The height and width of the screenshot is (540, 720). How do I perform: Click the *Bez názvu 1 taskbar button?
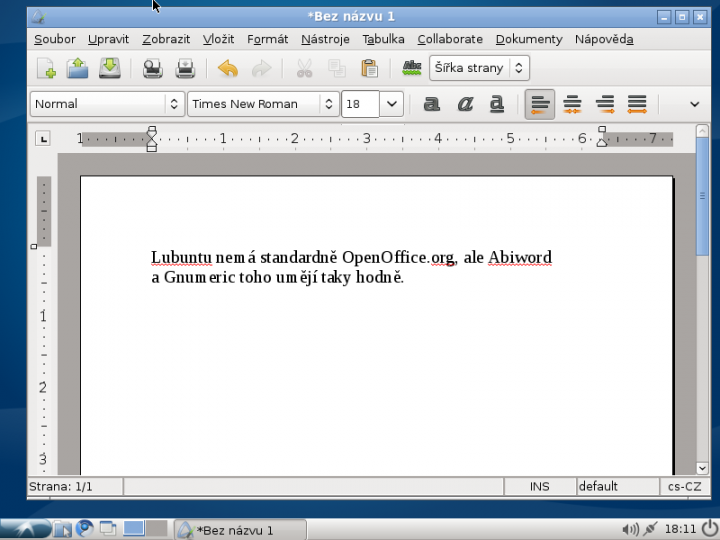[240, 530]
